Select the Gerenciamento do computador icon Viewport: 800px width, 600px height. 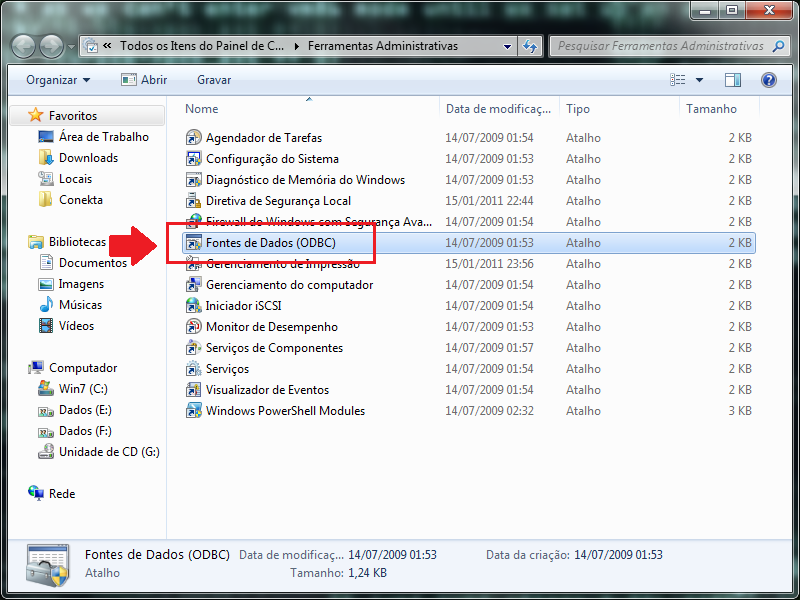coord(193,285)
